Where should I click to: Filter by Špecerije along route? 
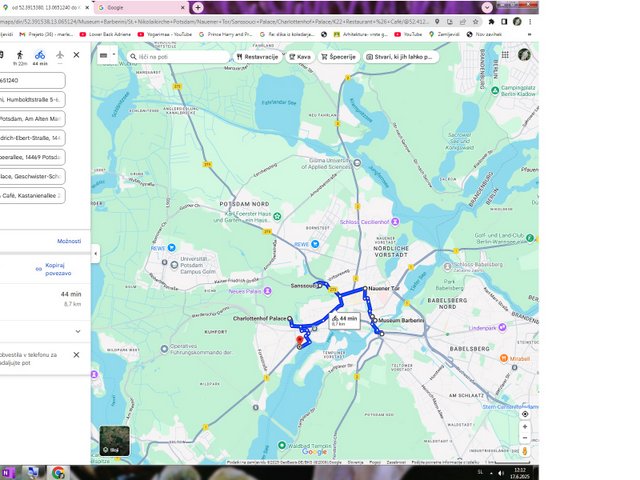click(338, 57)
